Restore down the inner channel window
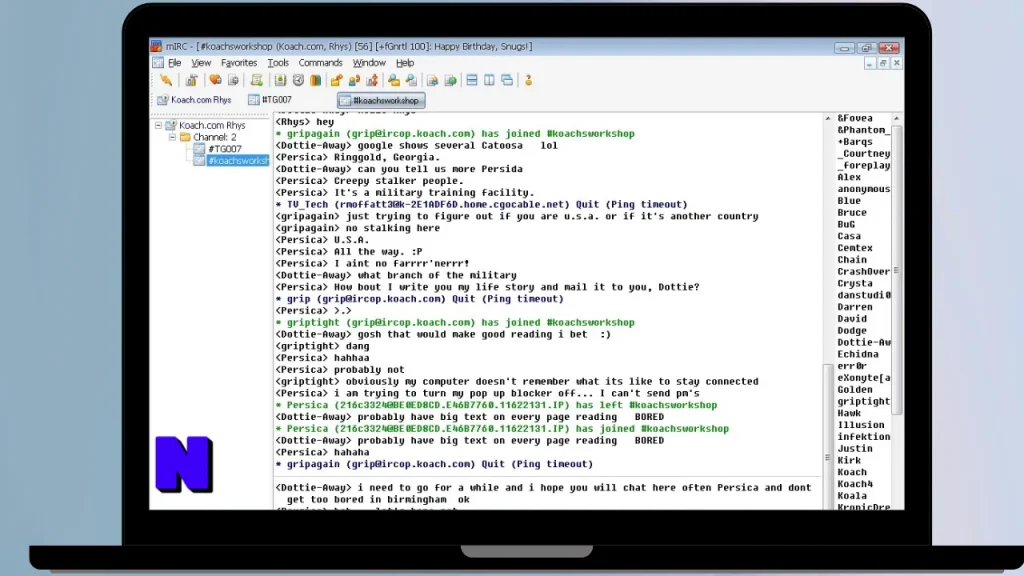 [x=883, y=63]
